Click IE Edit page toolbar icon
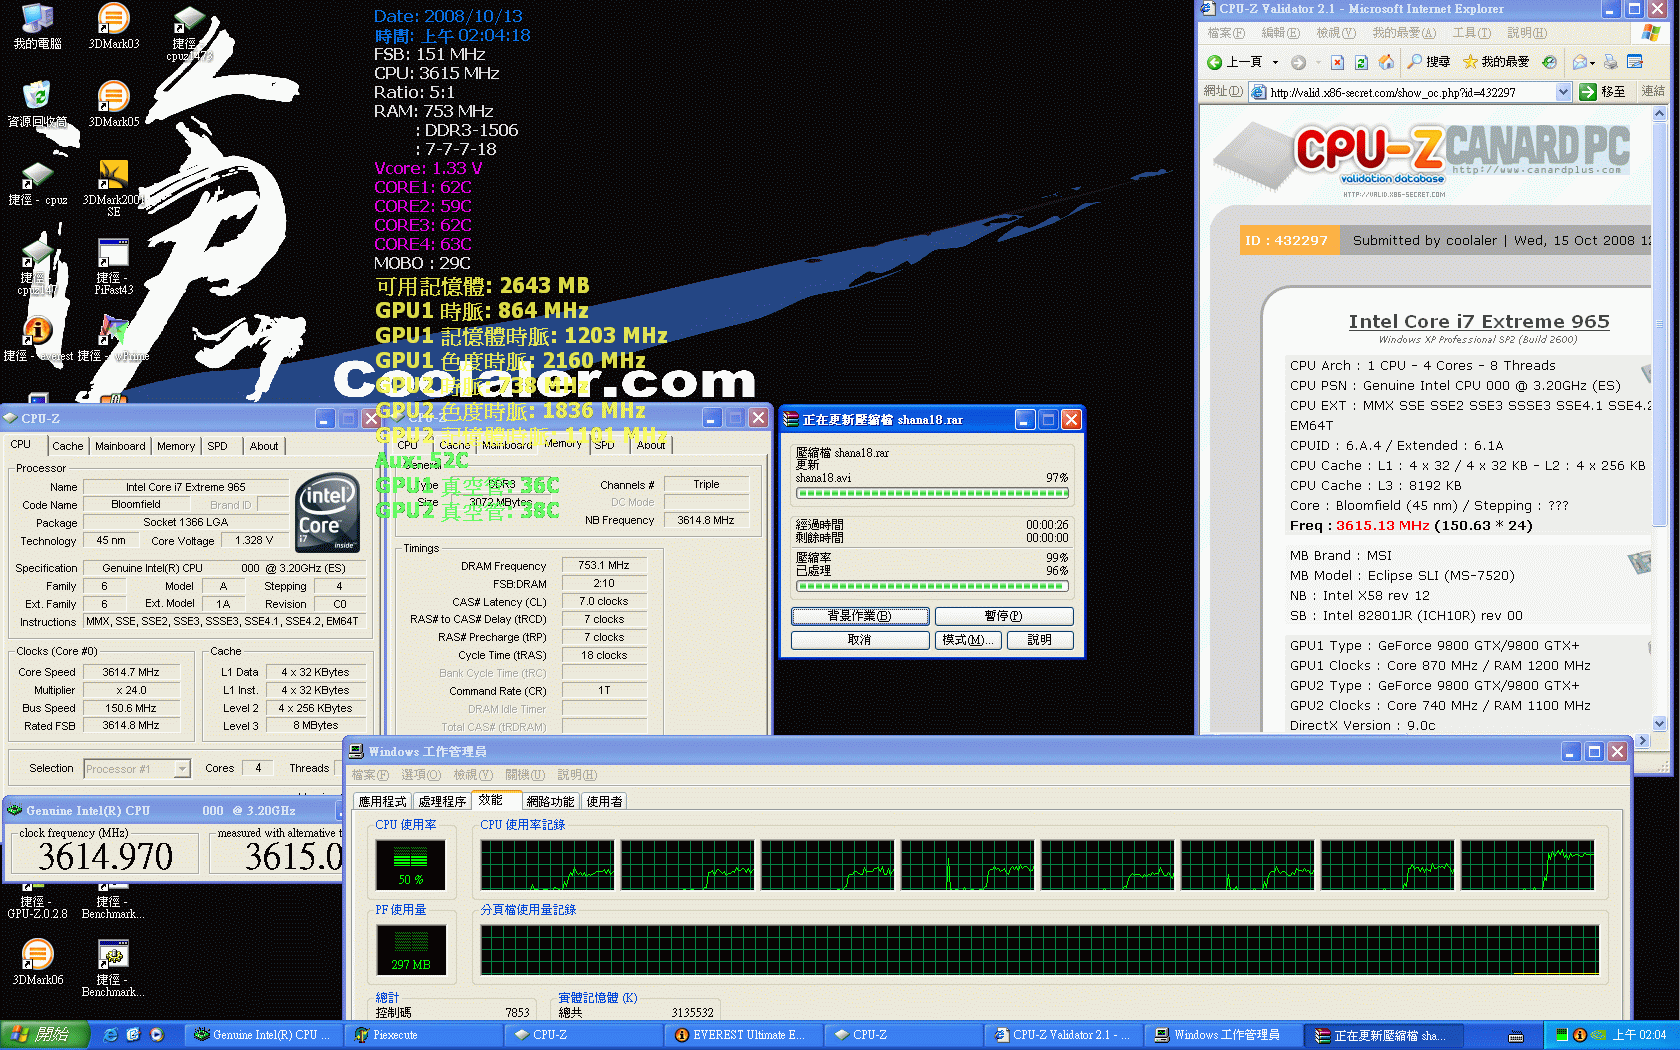 [1635, 62]
